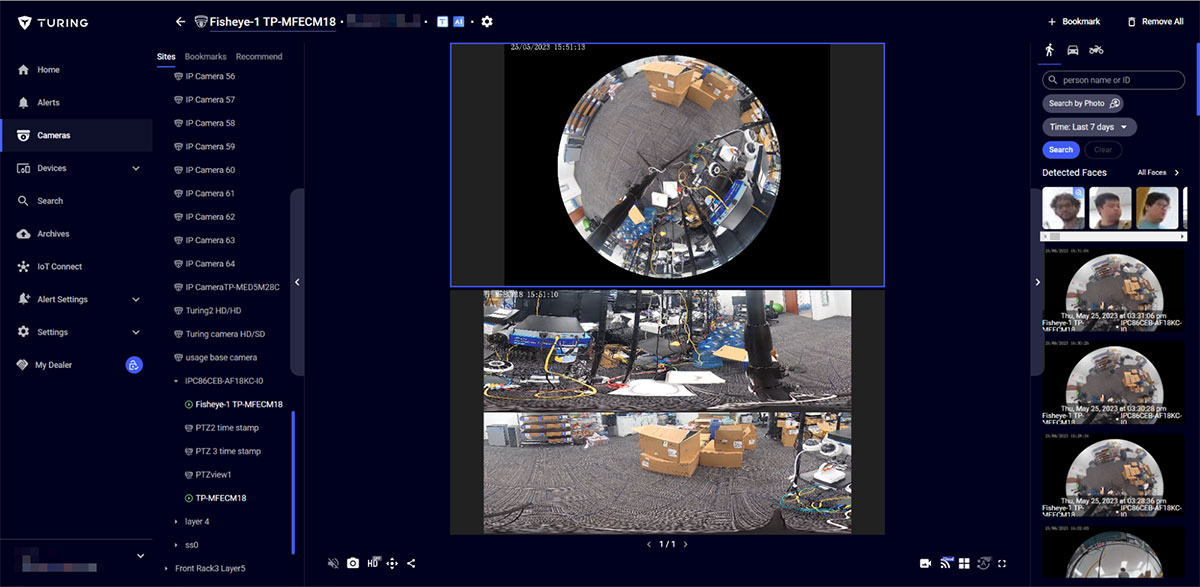Click the person name or ID field
This screenshot has height=587, width=1200.
(x=1113, y=80)
